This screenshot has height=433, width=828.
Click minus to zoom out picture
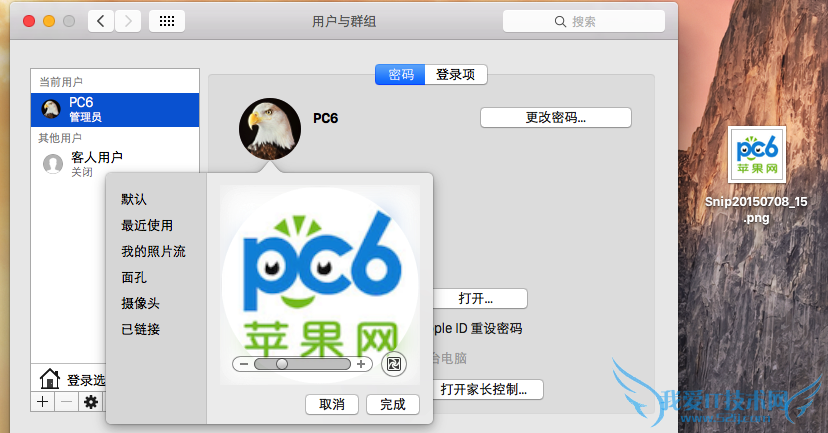tap(243, 364)
